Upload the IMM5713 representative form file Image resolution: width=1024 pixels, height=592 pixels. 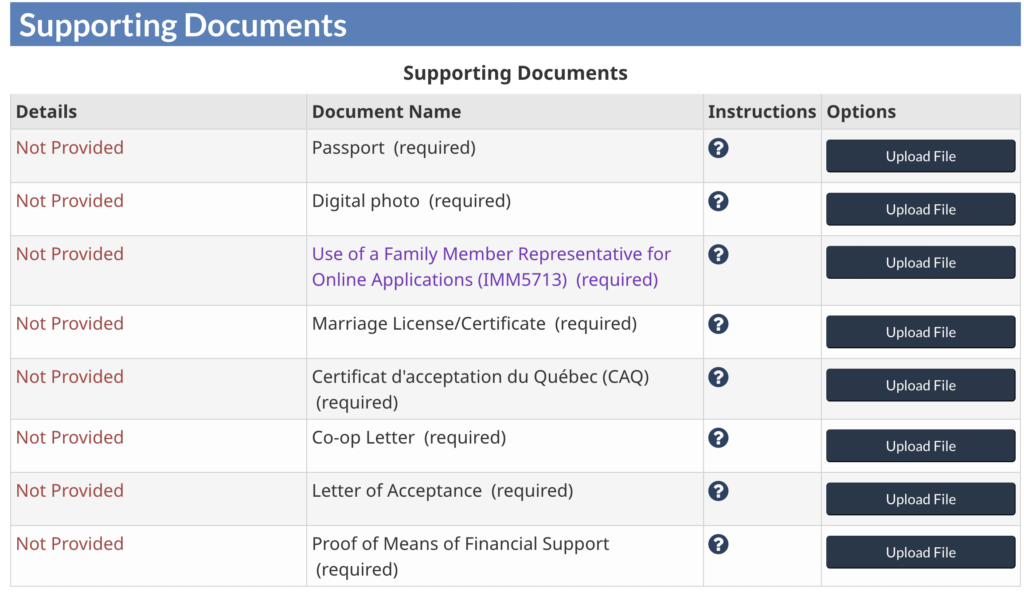(920, 263)
